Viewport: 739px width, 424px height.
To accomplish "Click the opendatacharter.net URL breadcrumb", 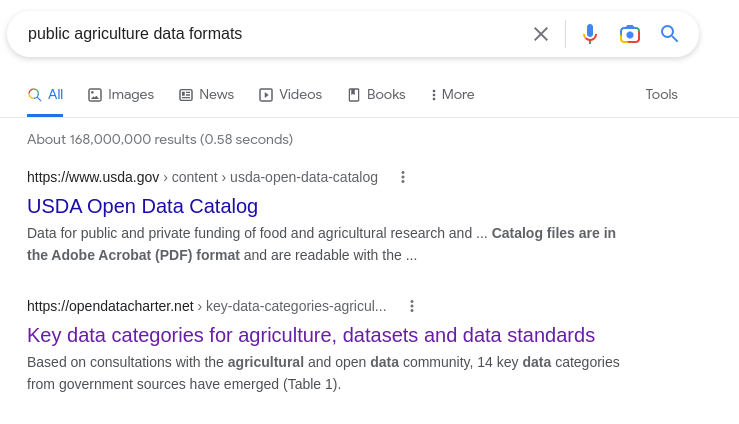I will pyautogui.click(x=206, y=306).
